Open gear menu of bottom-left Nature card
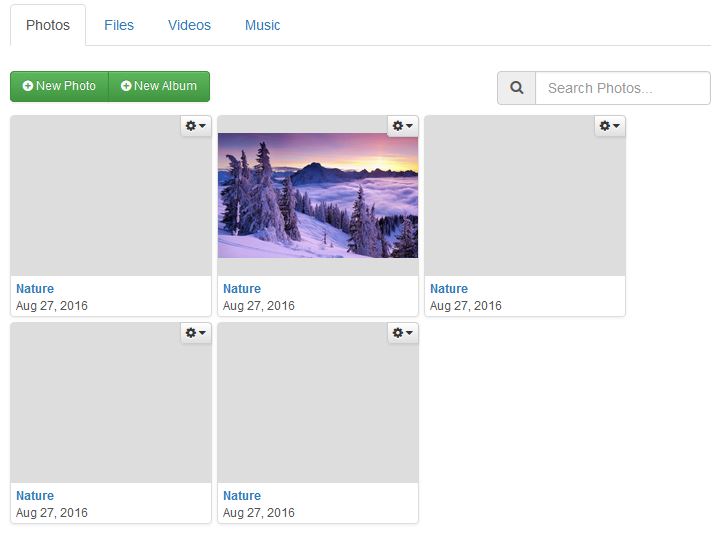Screen dimensions: 720x539 196,332
